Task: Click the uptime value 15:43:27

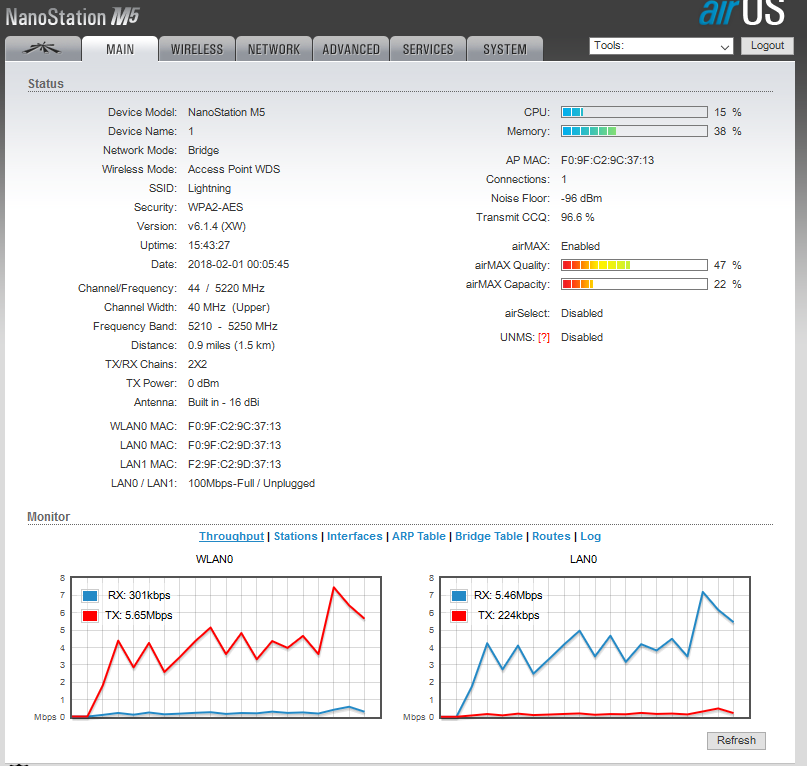Action: pos(209,246)
